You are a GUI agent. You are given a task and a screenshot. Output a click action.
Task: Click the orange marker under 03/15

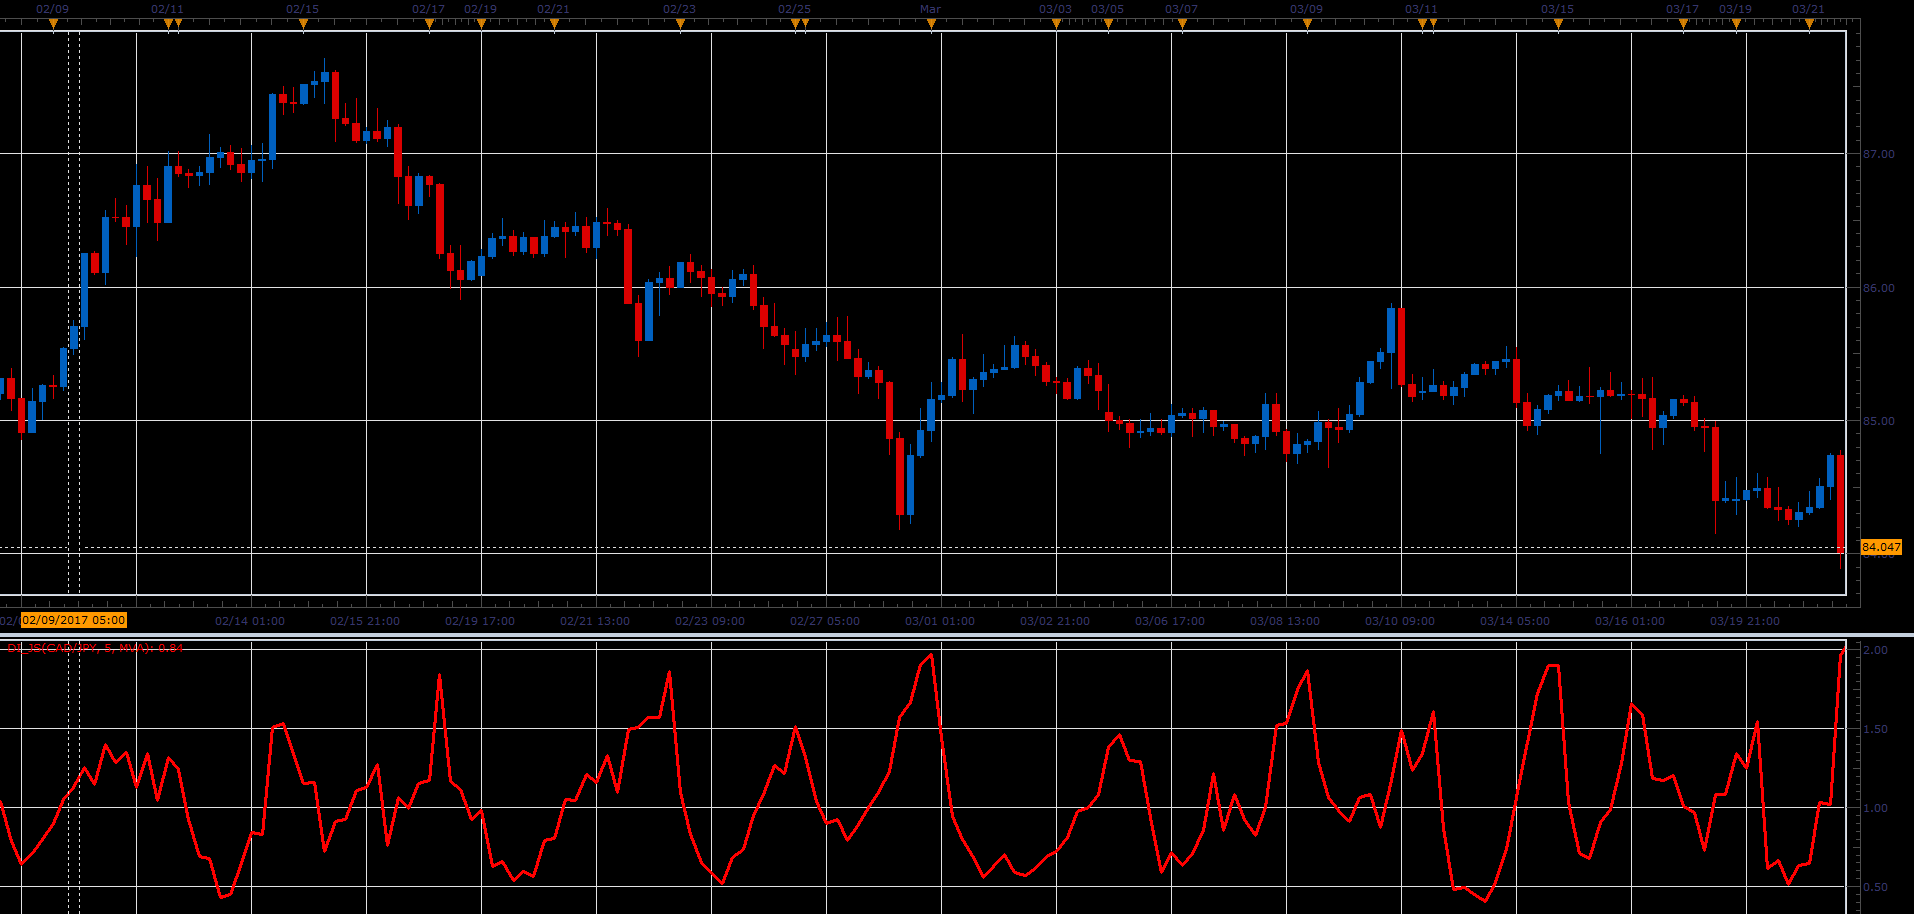[1558, 24]
